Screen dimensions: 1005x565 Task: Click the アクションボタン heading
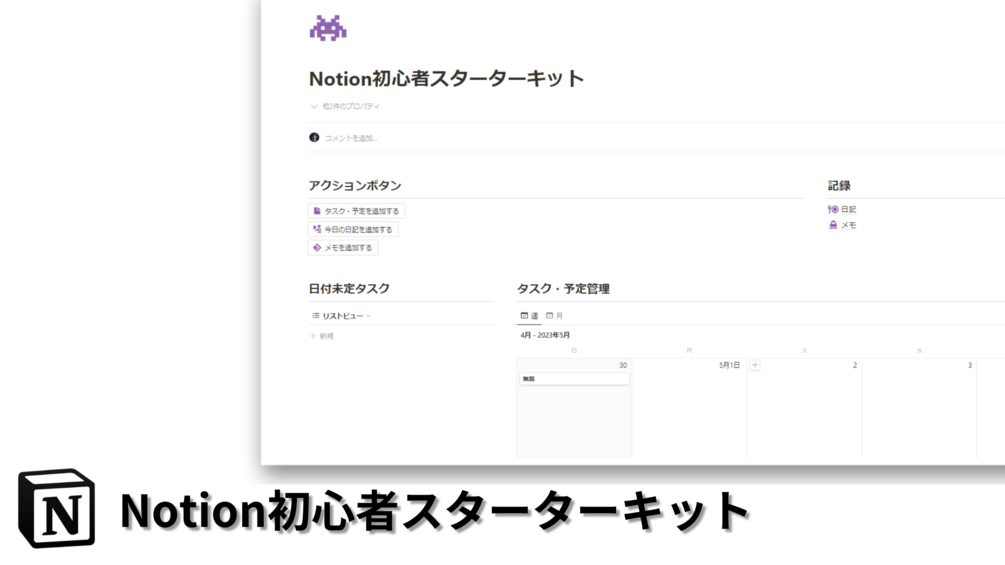click(355, 186)
